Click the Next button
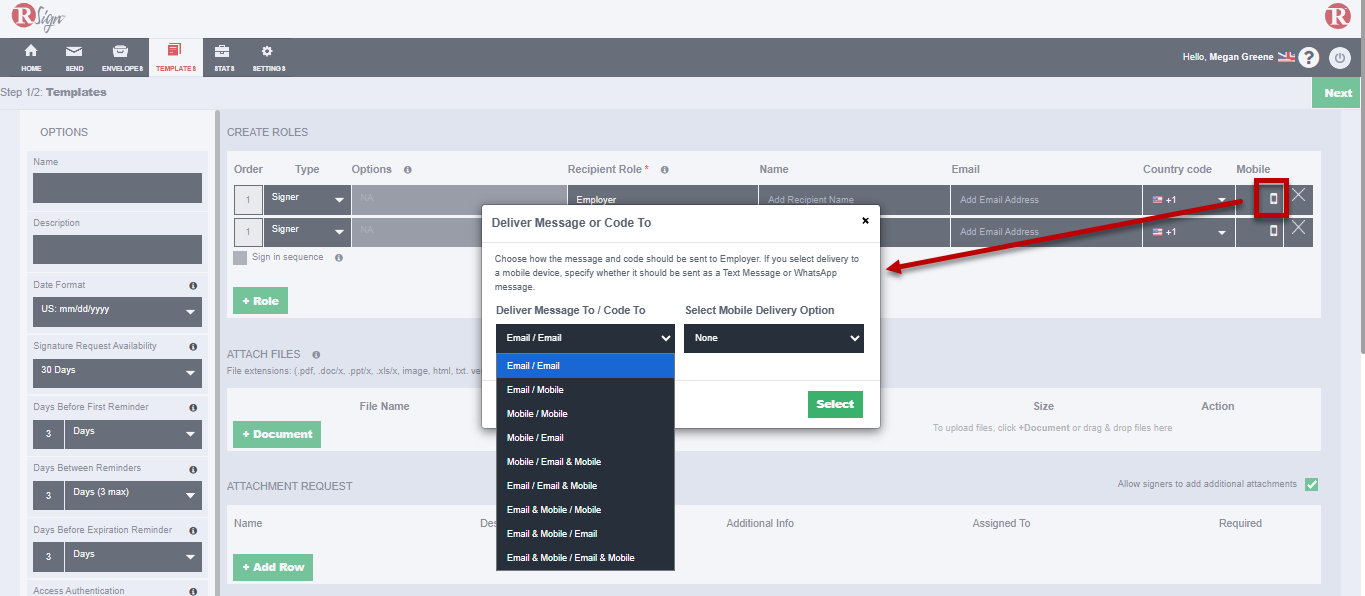The height and width of the screenshot is (596, 1365). pos(1337,93)
